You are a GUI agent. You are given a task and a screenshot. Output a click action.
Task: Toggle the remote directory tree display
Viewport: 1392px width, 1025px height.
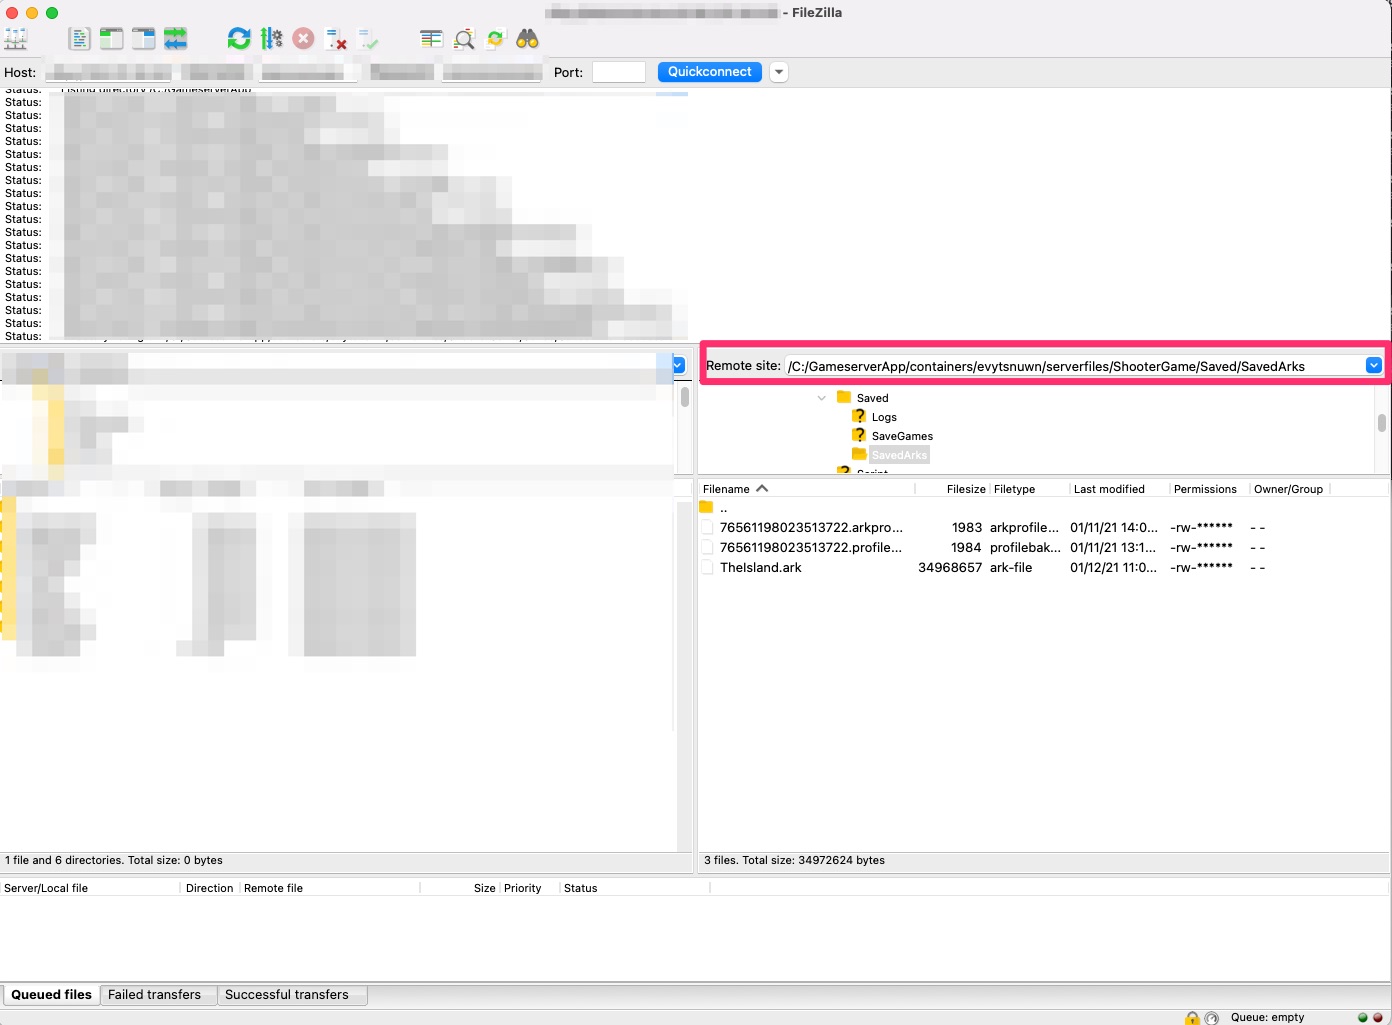tap(144, 39)
